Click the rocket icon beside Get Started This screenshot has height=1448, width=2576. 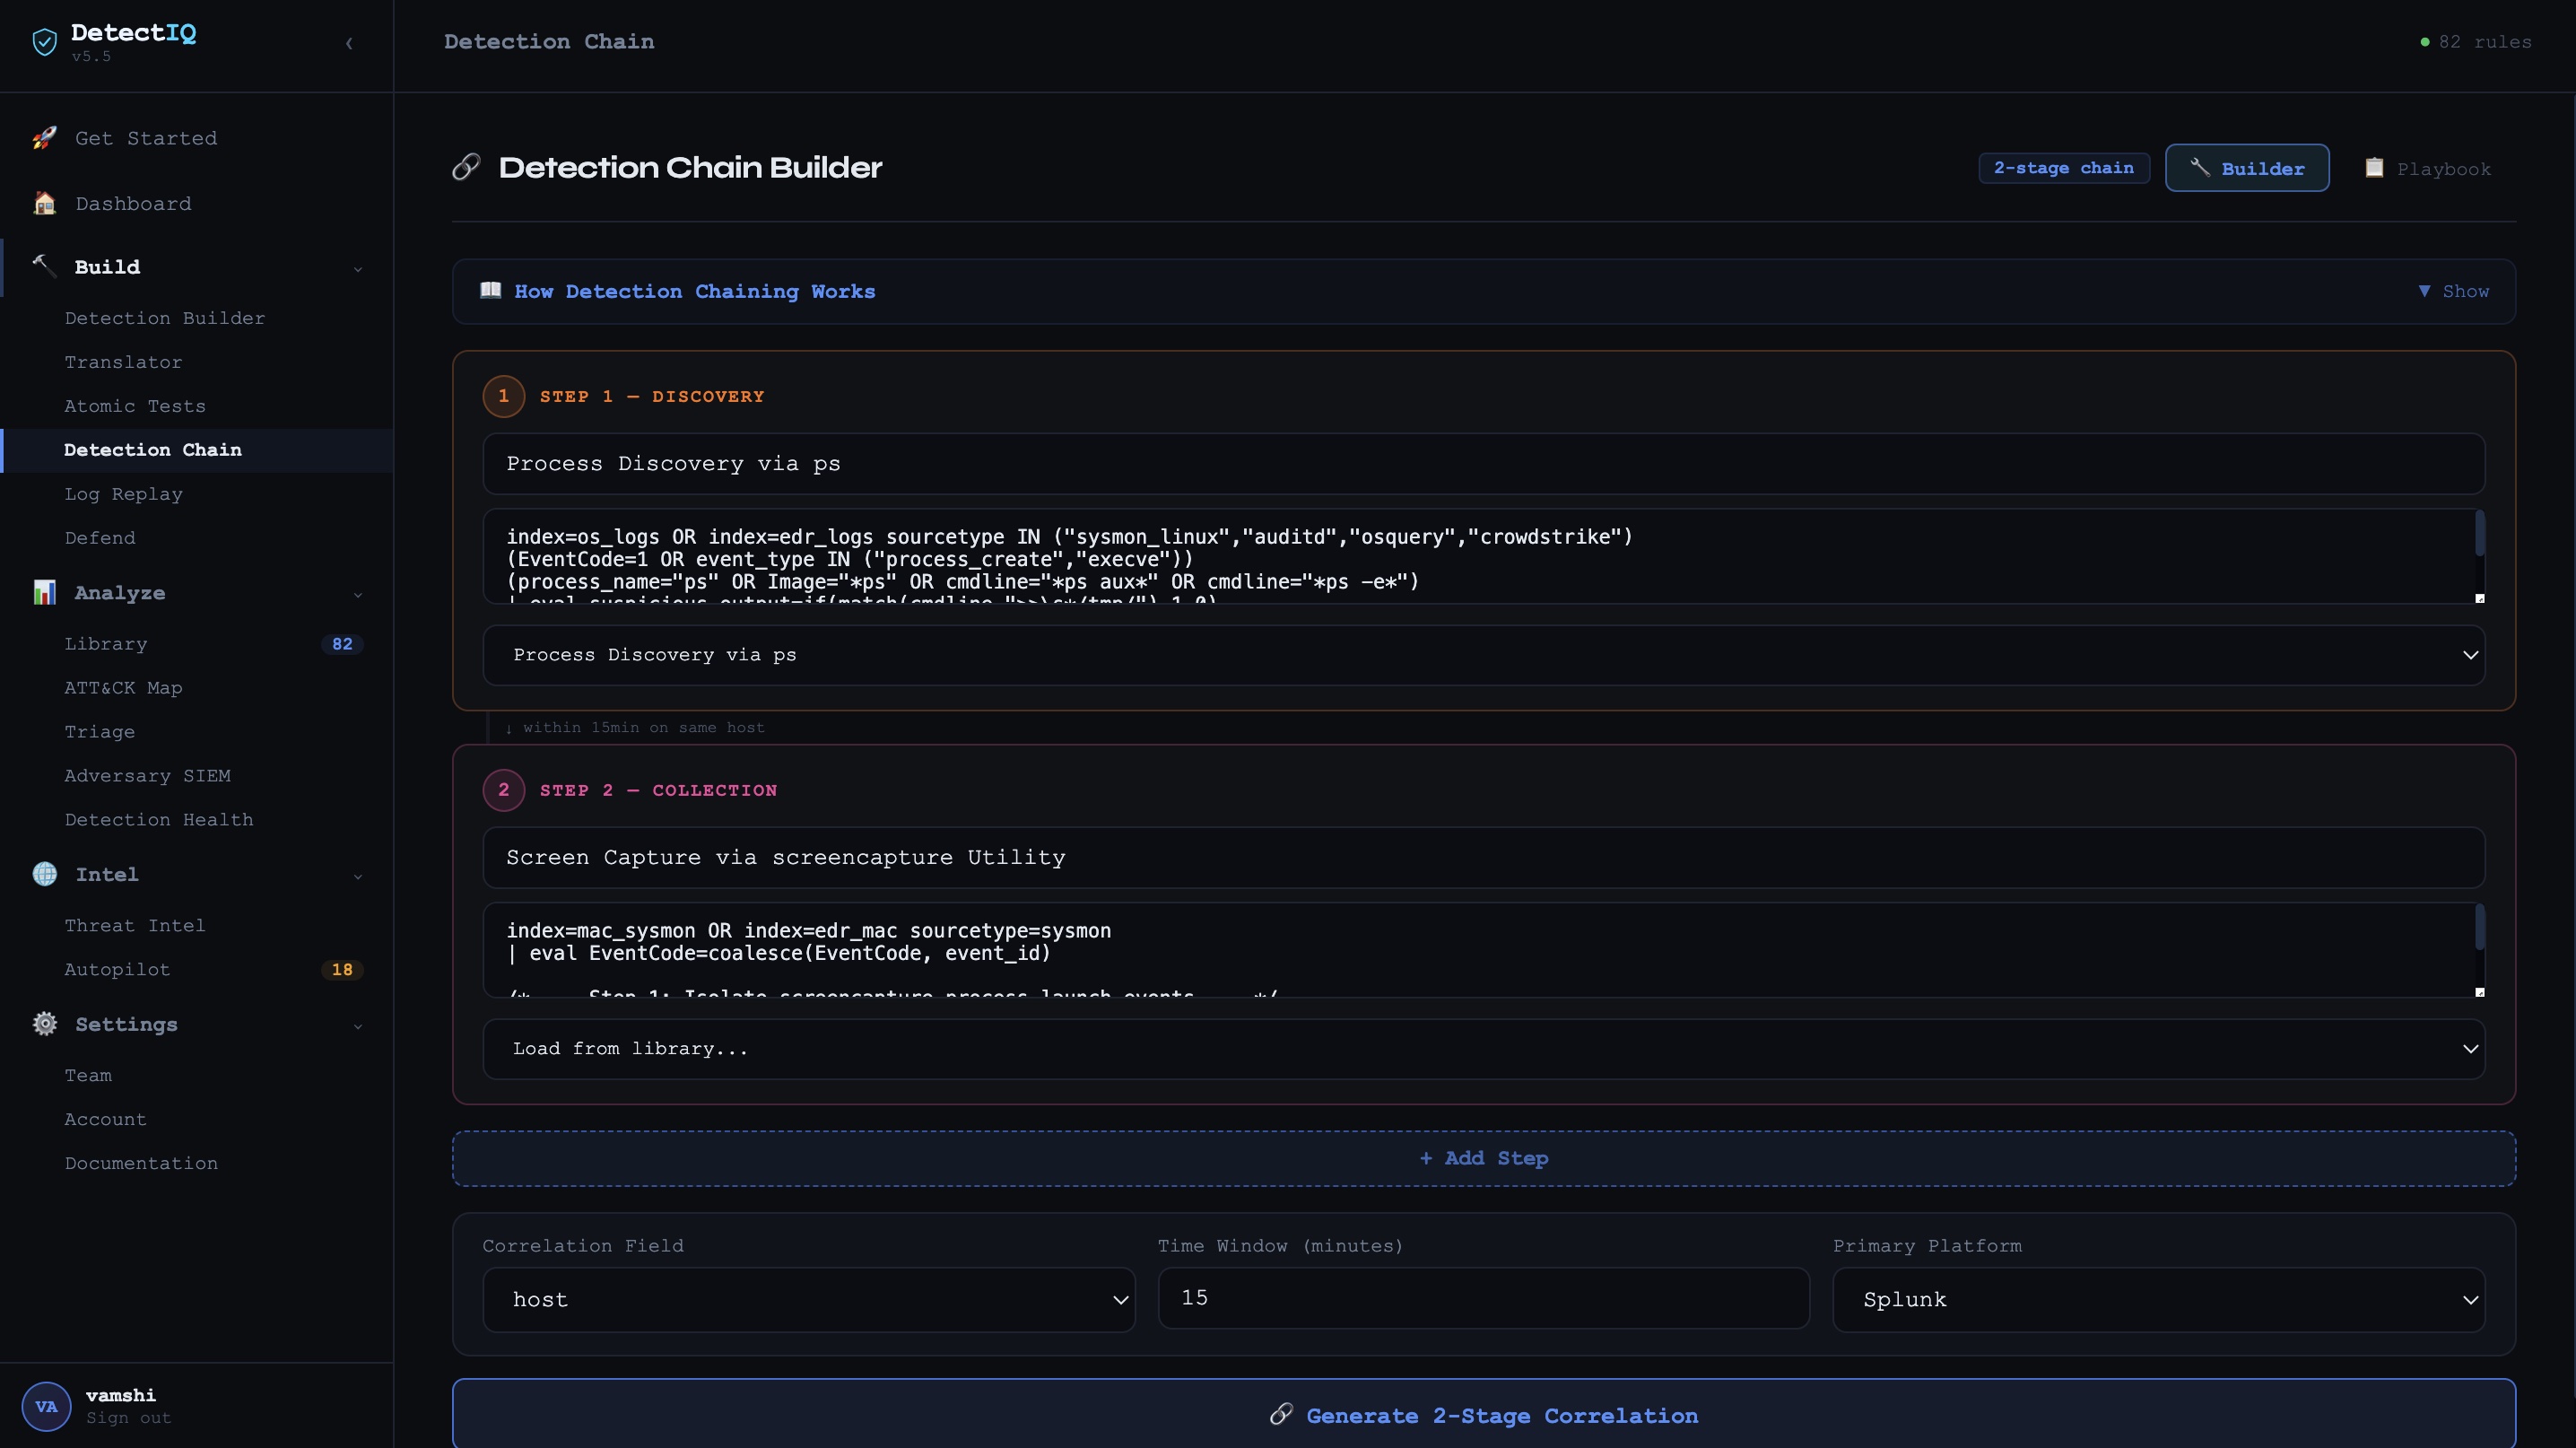(44, 138)
